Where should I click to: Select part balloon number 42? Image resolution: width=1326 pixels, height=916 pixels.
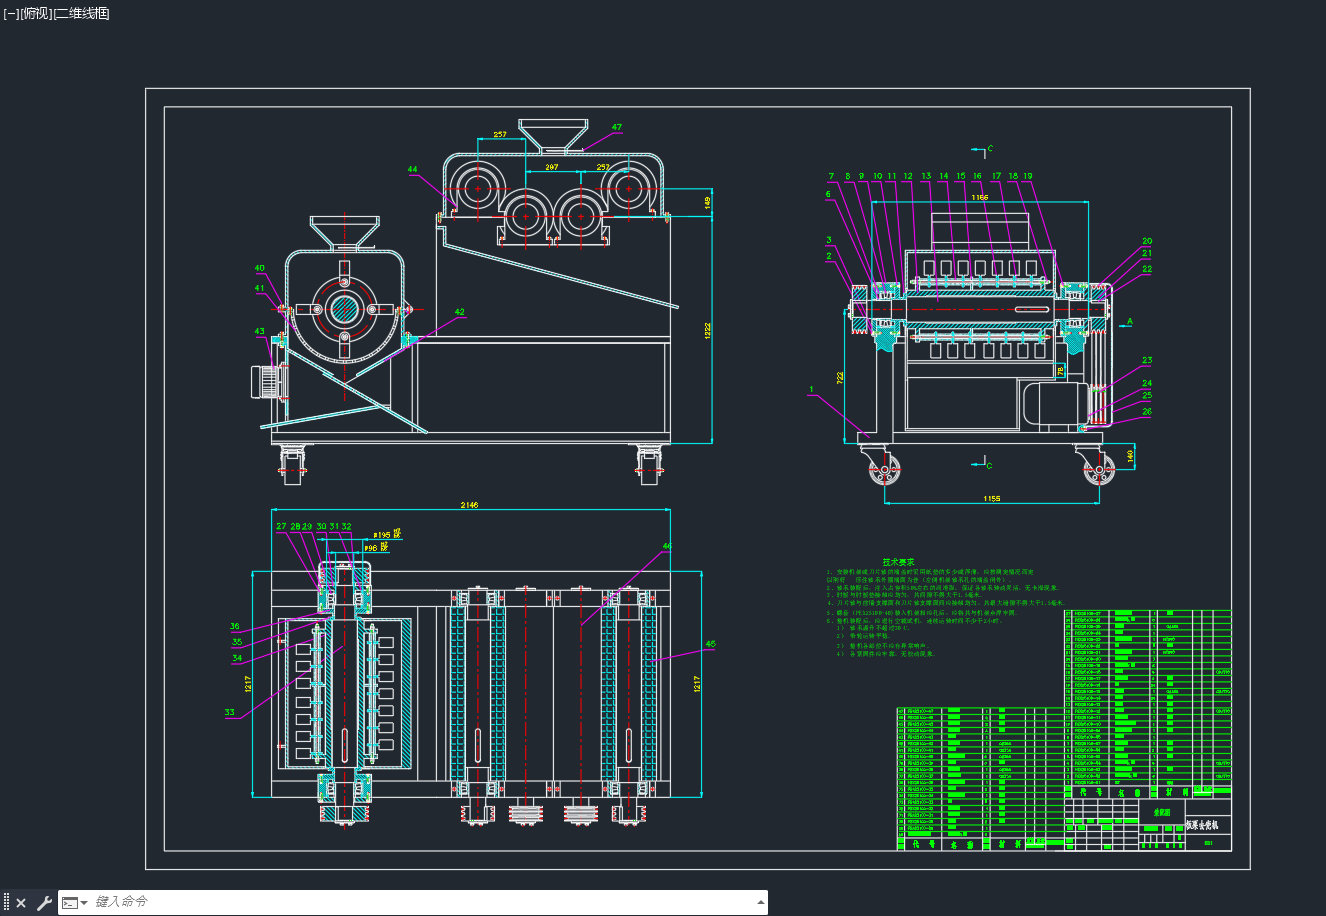460,312
